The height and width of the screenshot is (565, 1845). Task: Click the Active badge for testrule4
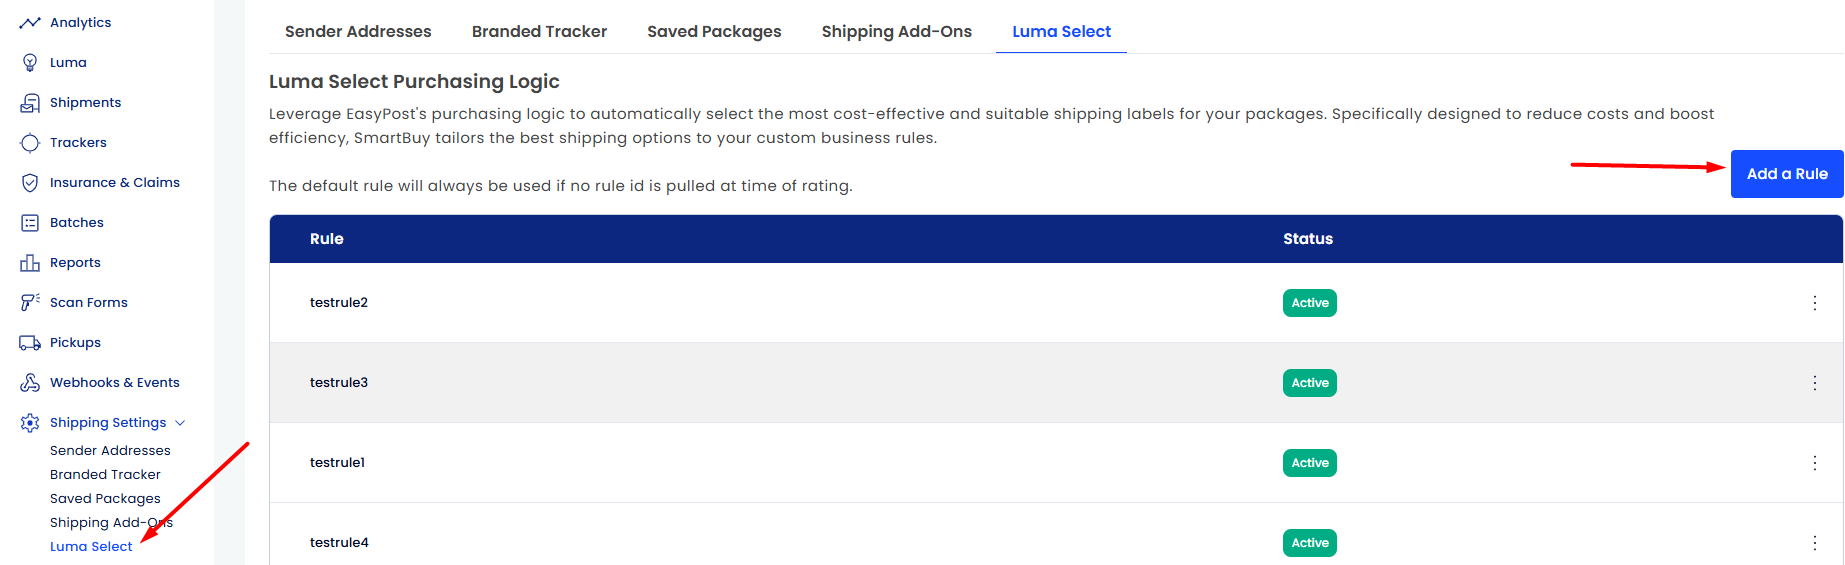click(x=1310, y=543)
